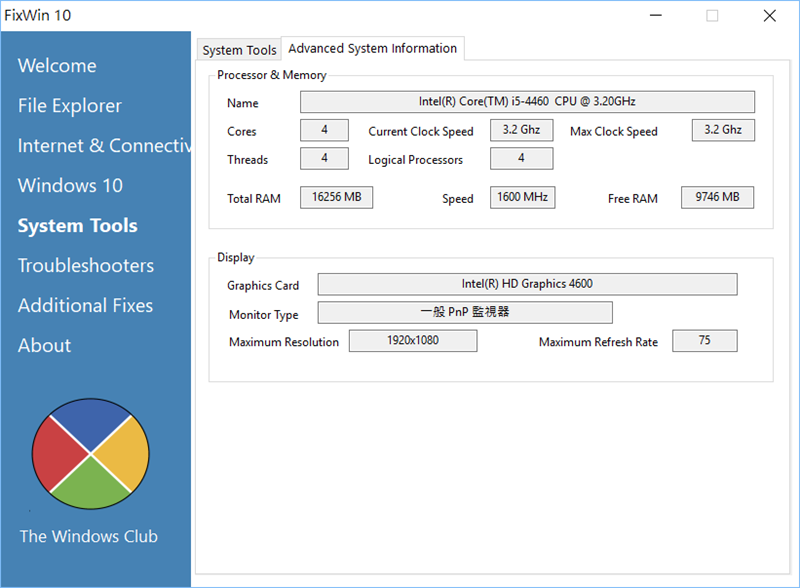Select the Graphics Card value field

[x=527, y=284]
